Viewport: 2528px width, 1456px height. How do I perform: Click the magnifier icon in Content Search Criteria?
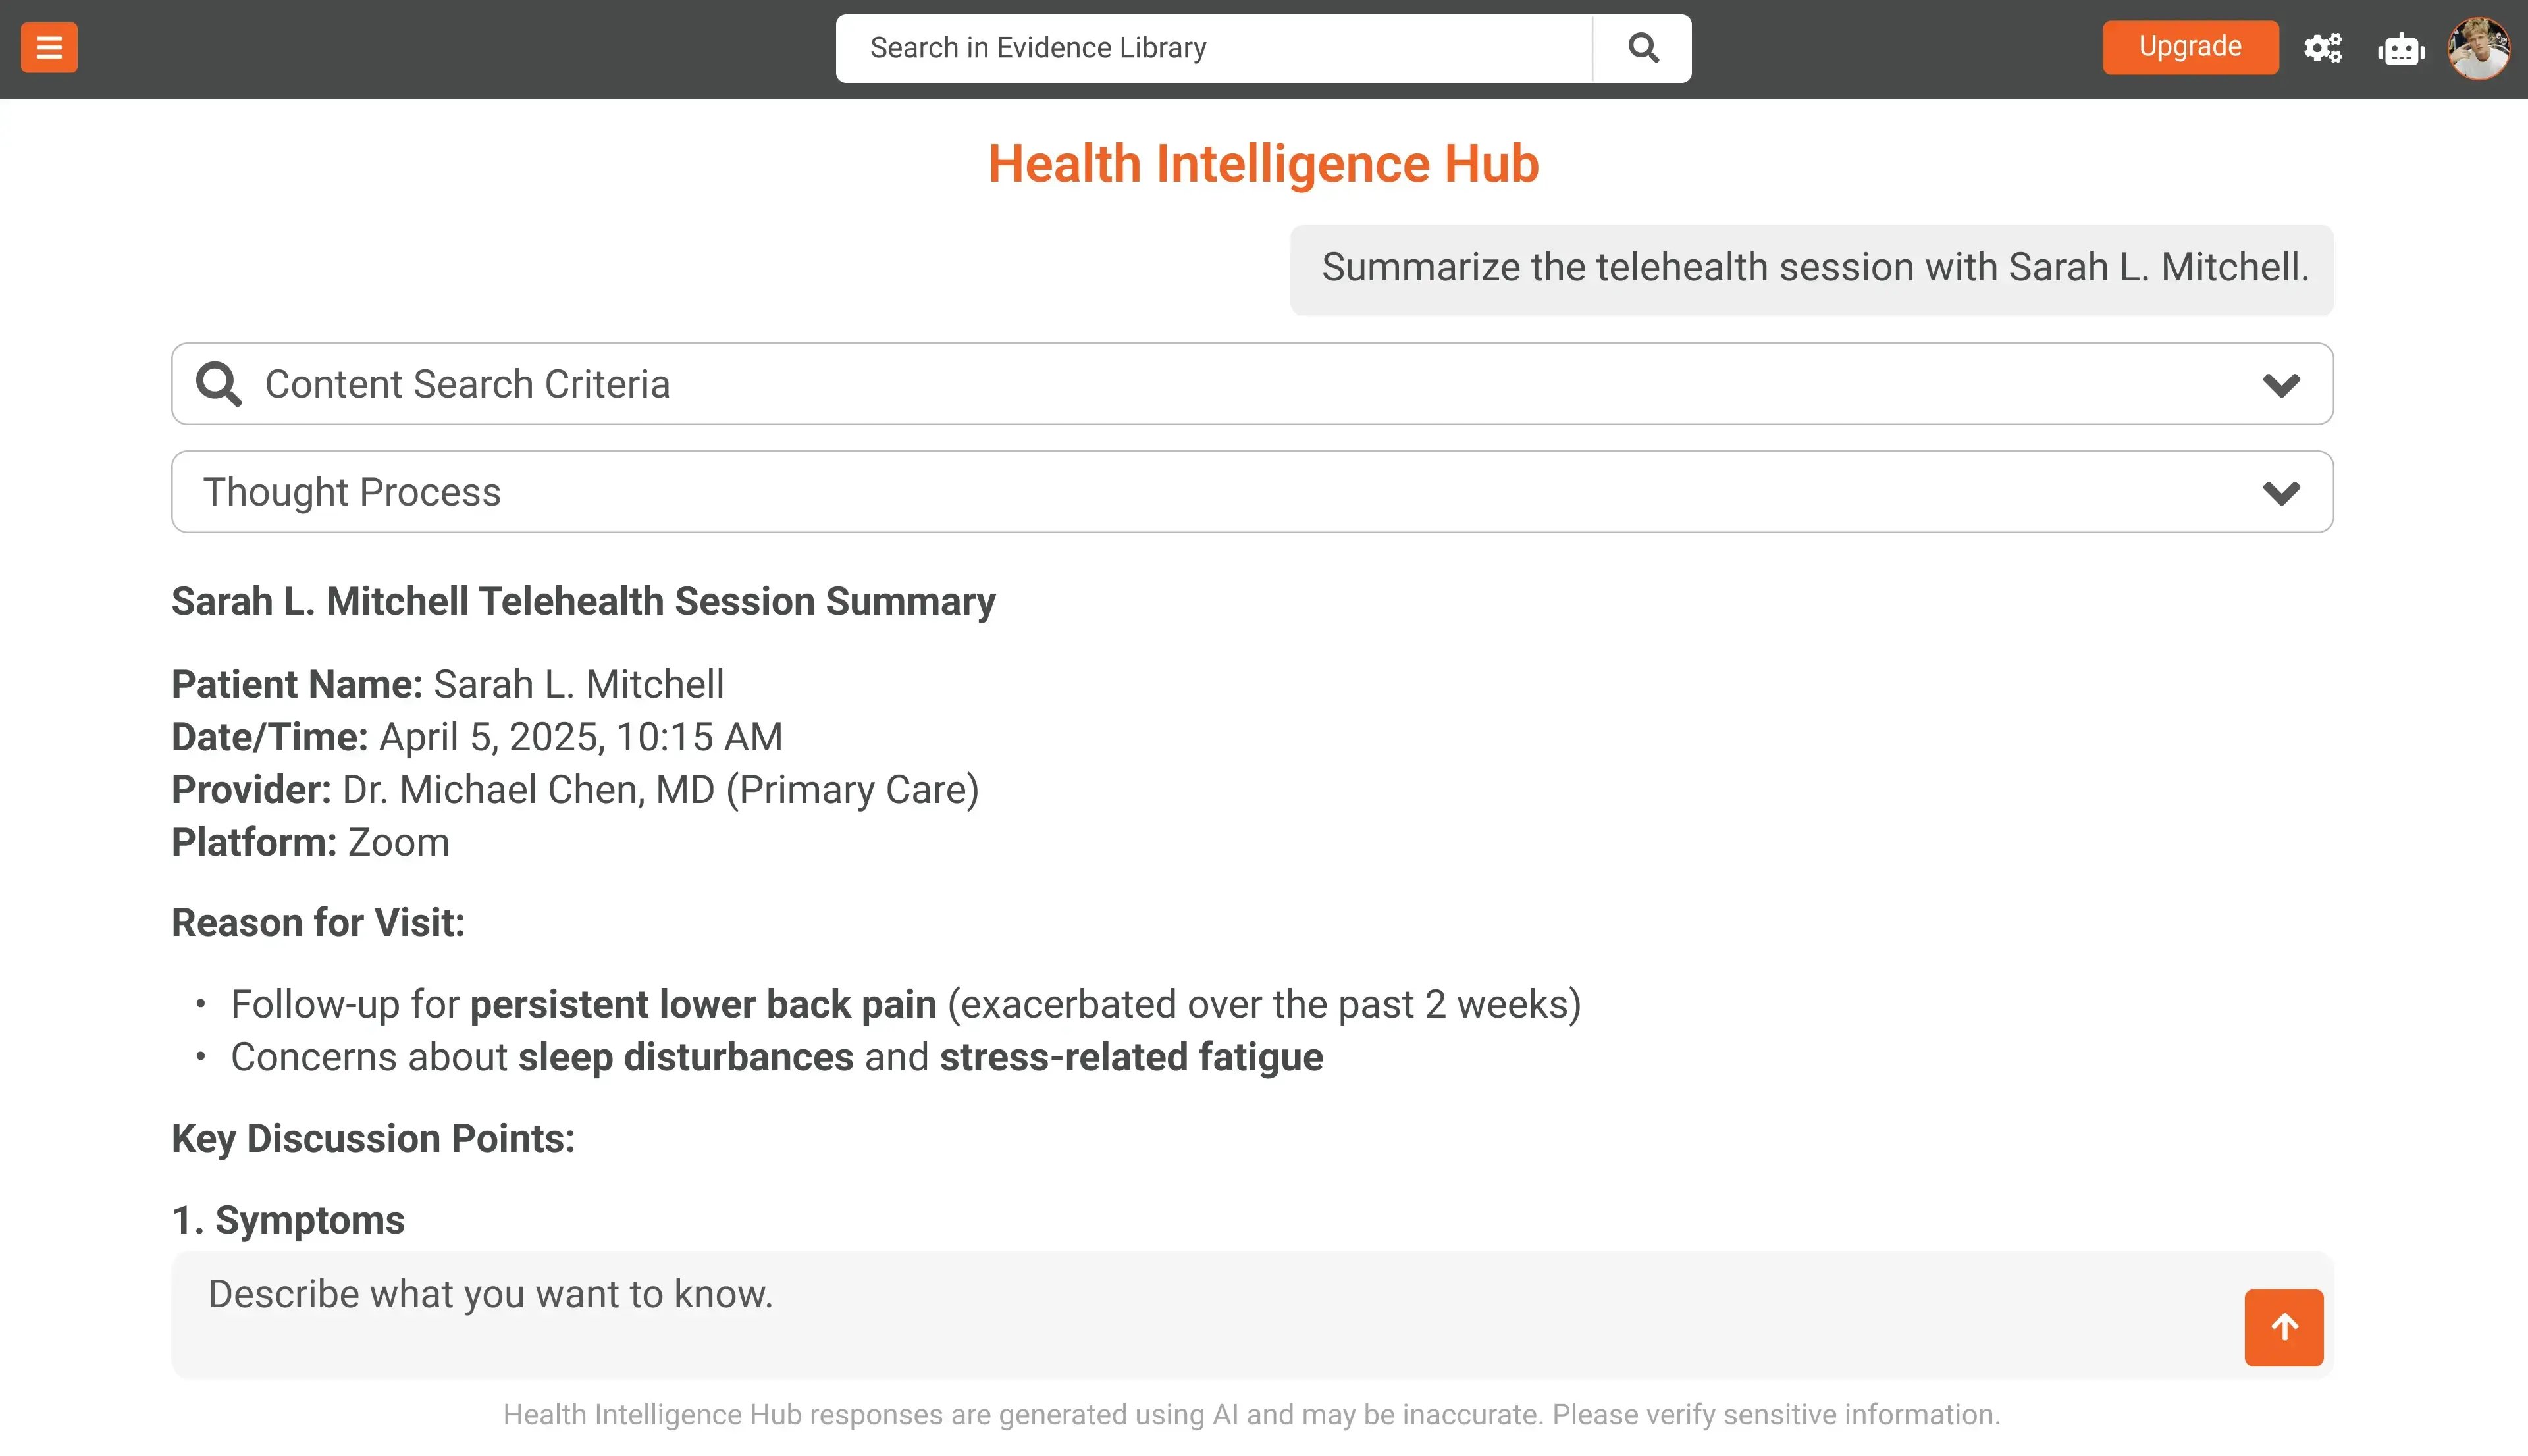[x=218, y=384]
